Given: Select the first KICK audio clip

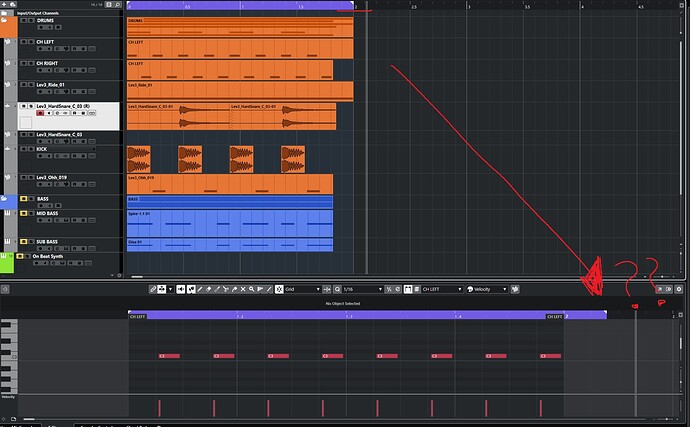Looking at the screenshot, I should (139, 159).
